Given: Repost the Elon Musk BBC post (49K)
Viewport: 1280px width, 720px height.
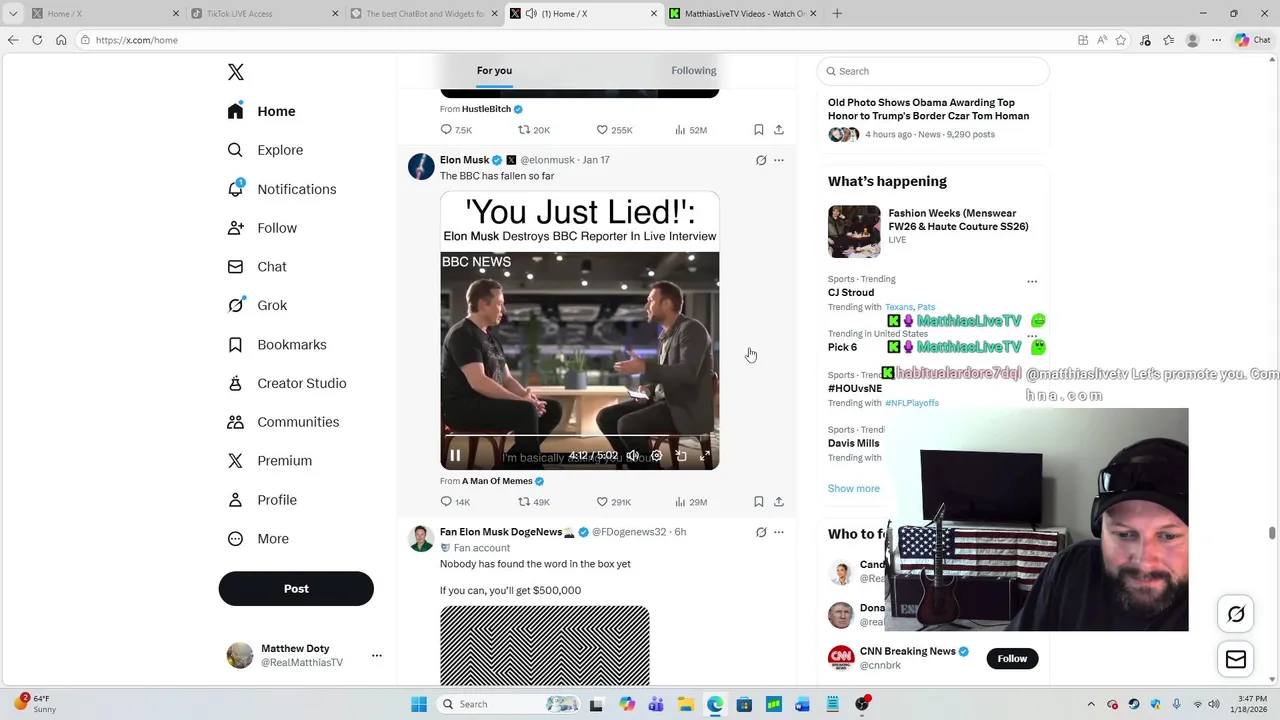Looking at the screenshot, I should (533, 502).
